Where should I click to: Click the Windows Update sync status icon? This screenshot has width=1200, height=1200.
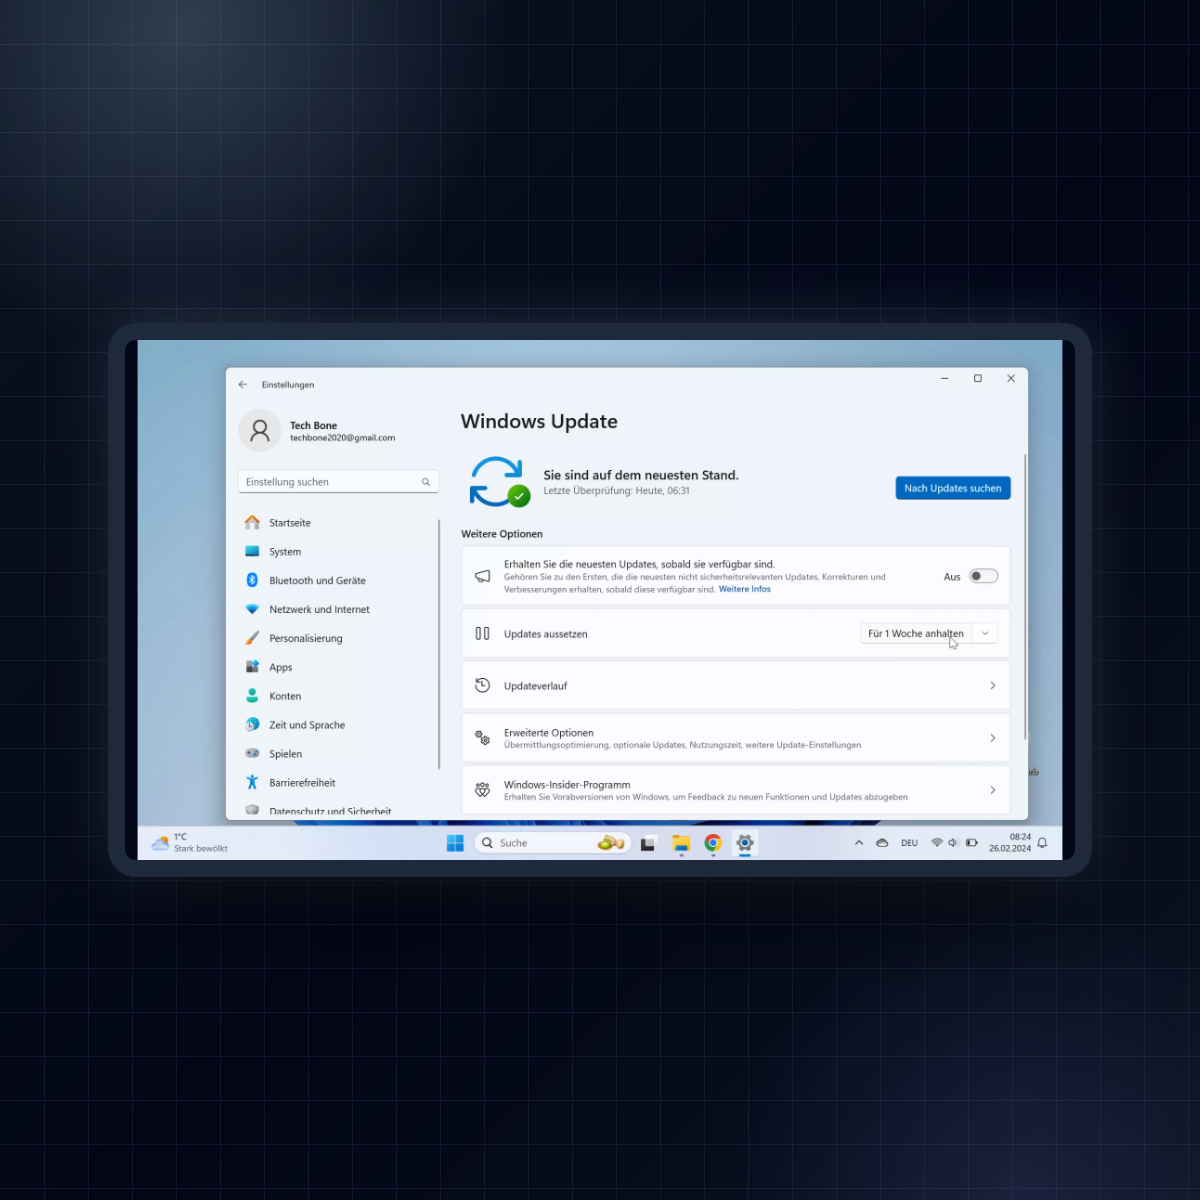click(499, 482)
